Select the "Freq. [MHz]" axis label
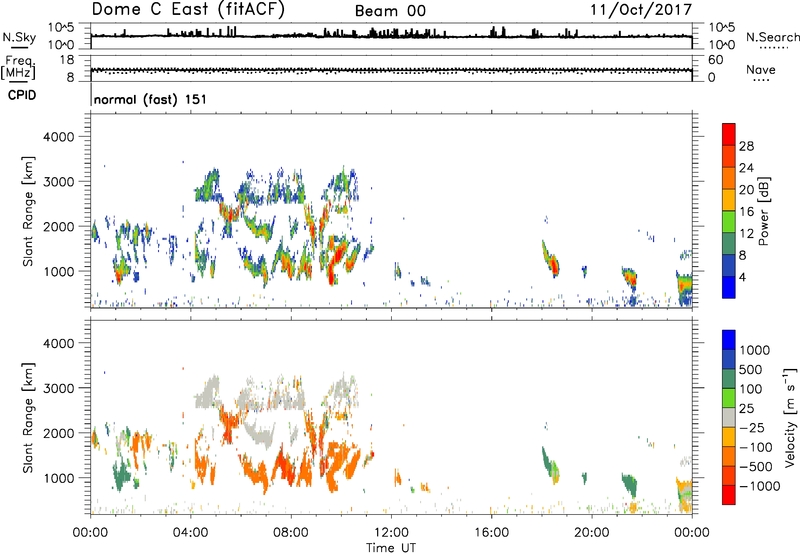Image resolution: width=800 pixels, height=554 pixels. click(18, 68)
